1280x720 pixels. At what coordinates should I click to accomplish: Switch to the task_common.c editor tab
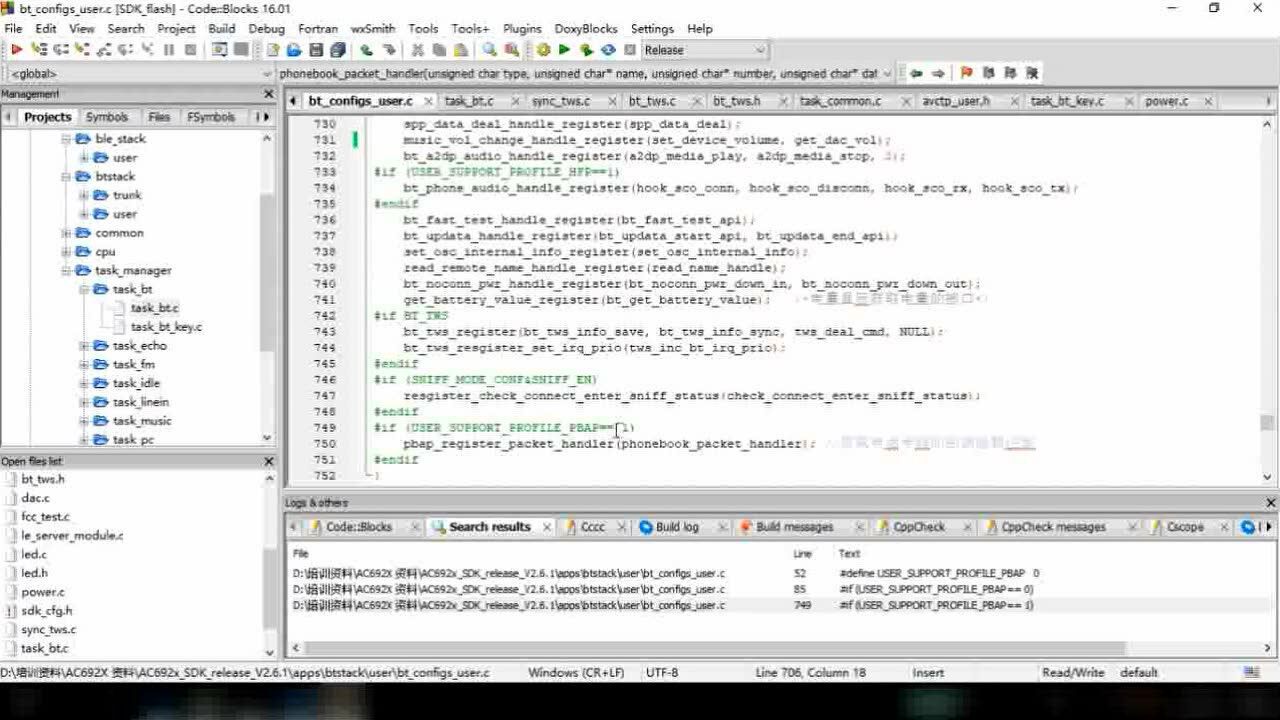click(840, 101)
